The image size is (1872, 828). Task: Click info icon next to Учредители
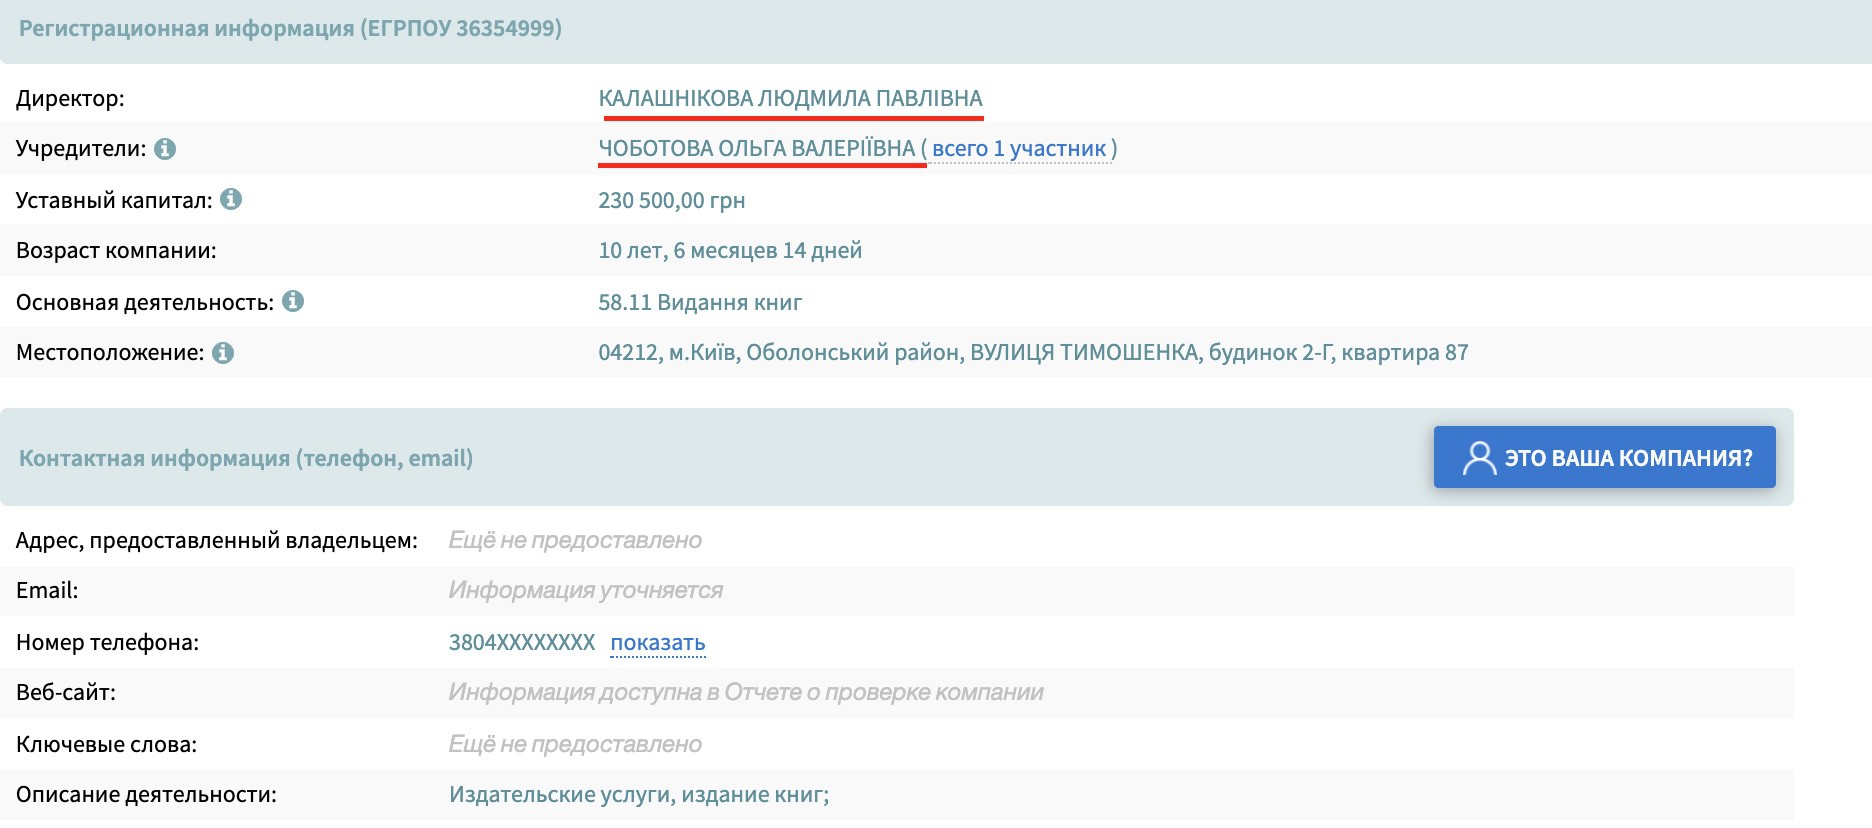pos(165,149)
